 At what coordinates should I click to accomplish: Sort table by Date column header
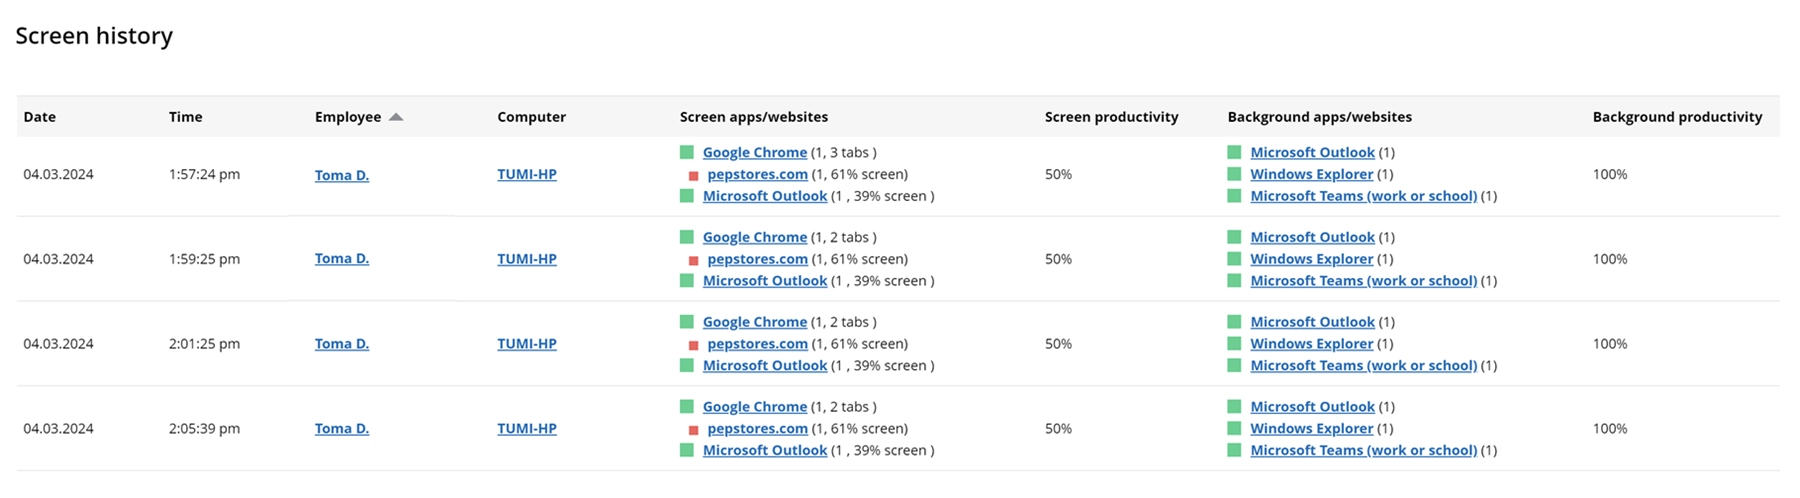pos(40,117)
